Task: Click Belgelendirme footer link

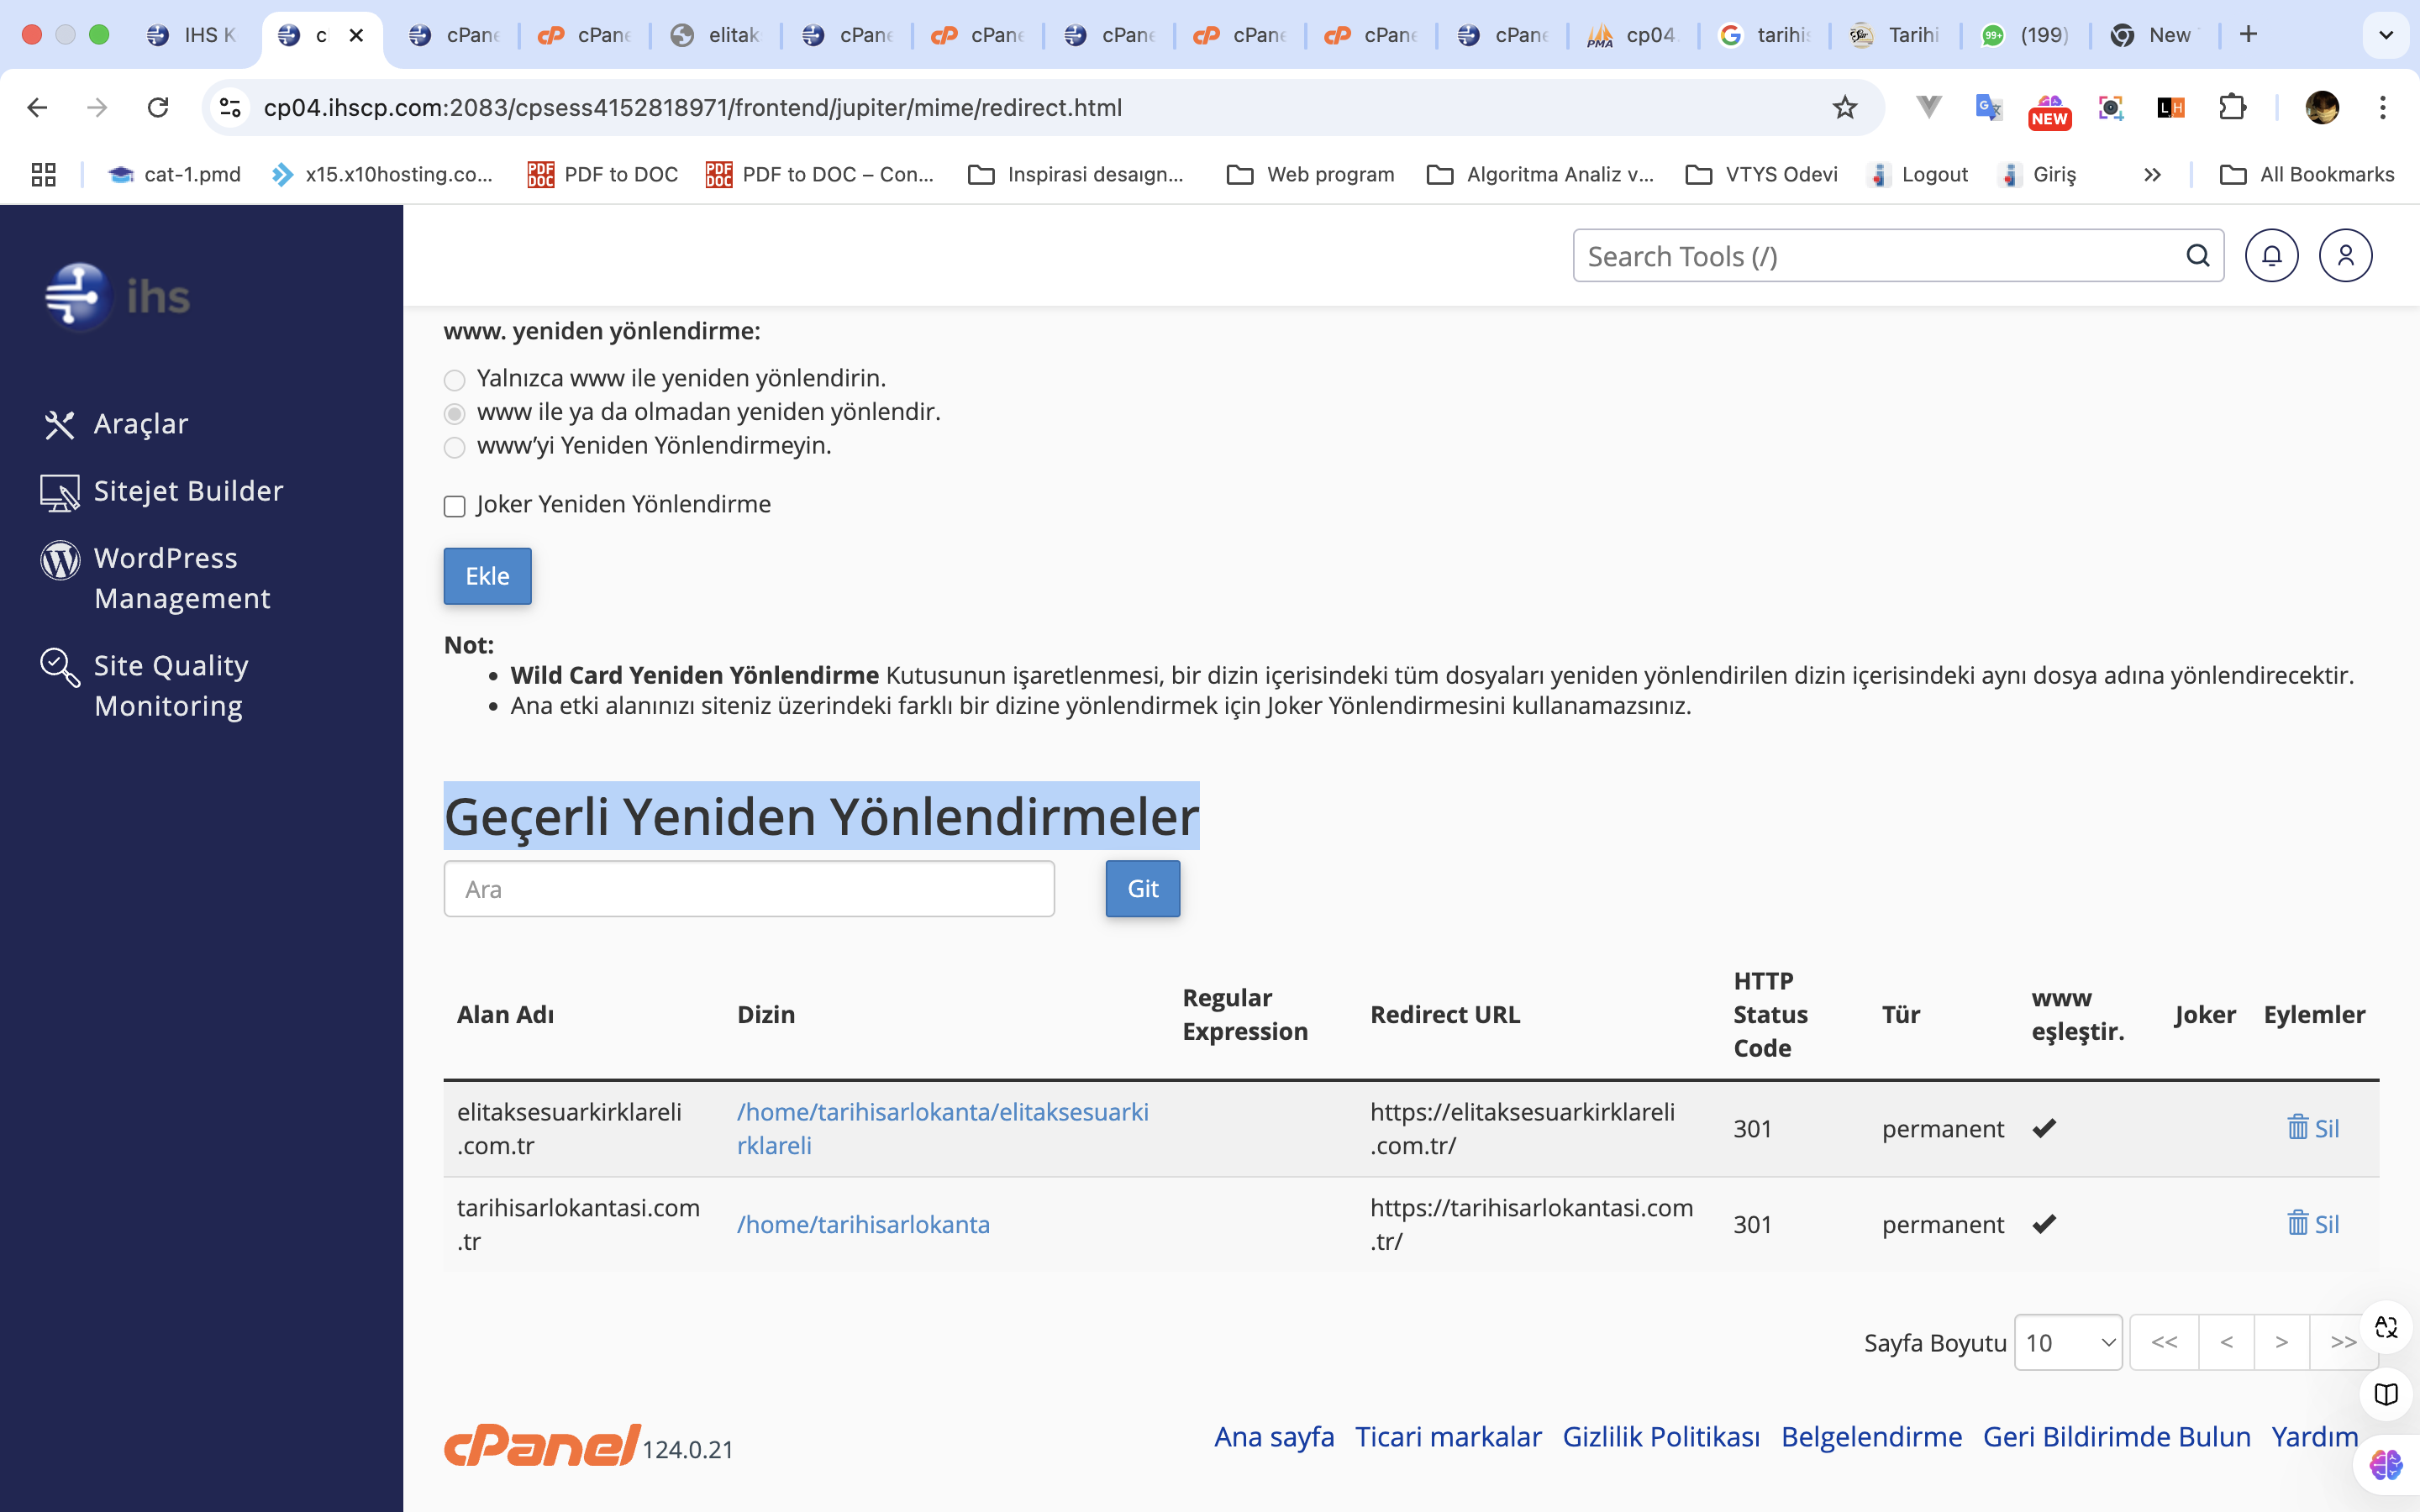Action: coord(1871,1436)
